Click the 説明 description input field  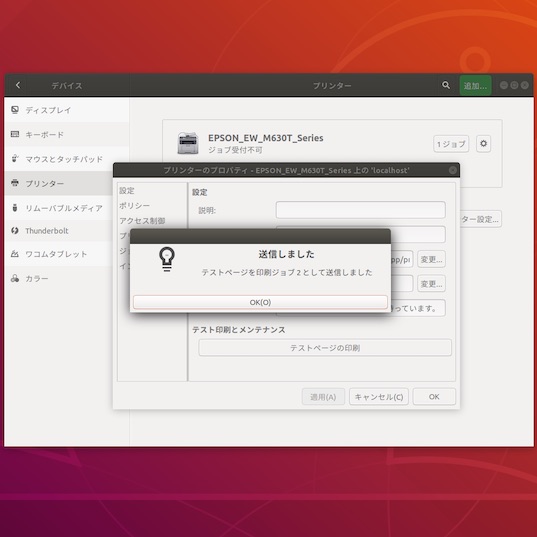point(360,210)
